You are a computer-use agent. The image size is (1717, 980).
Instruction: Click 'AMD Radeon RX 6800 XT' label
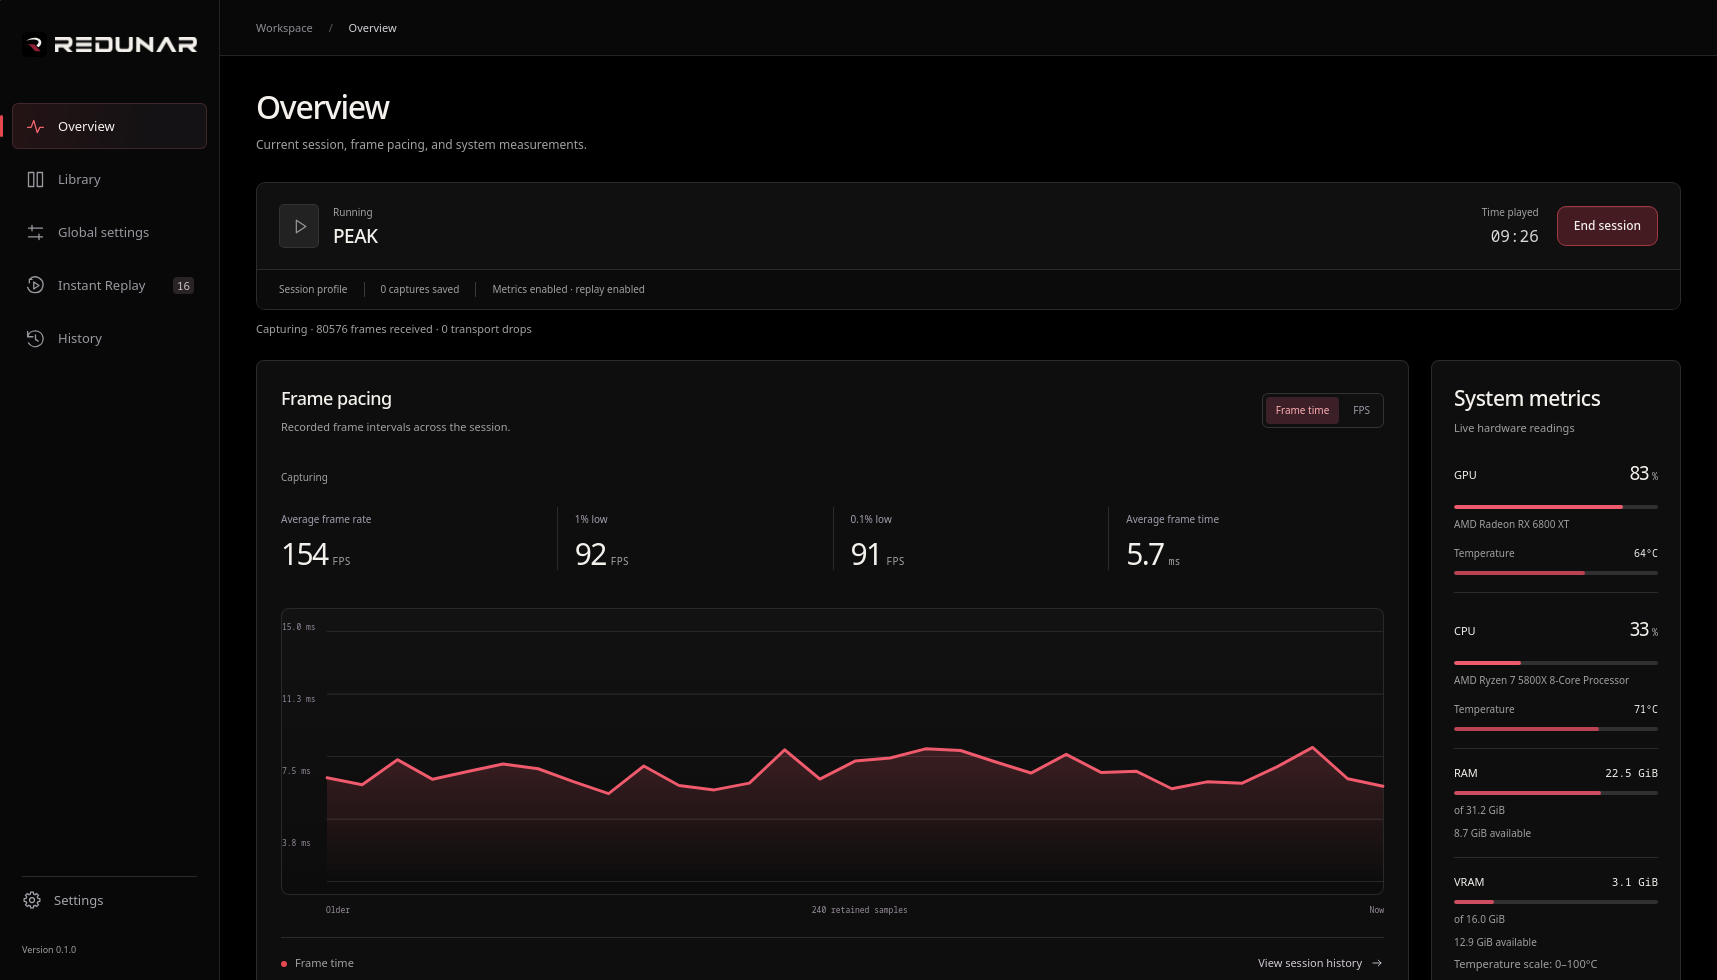point(1511,525)
